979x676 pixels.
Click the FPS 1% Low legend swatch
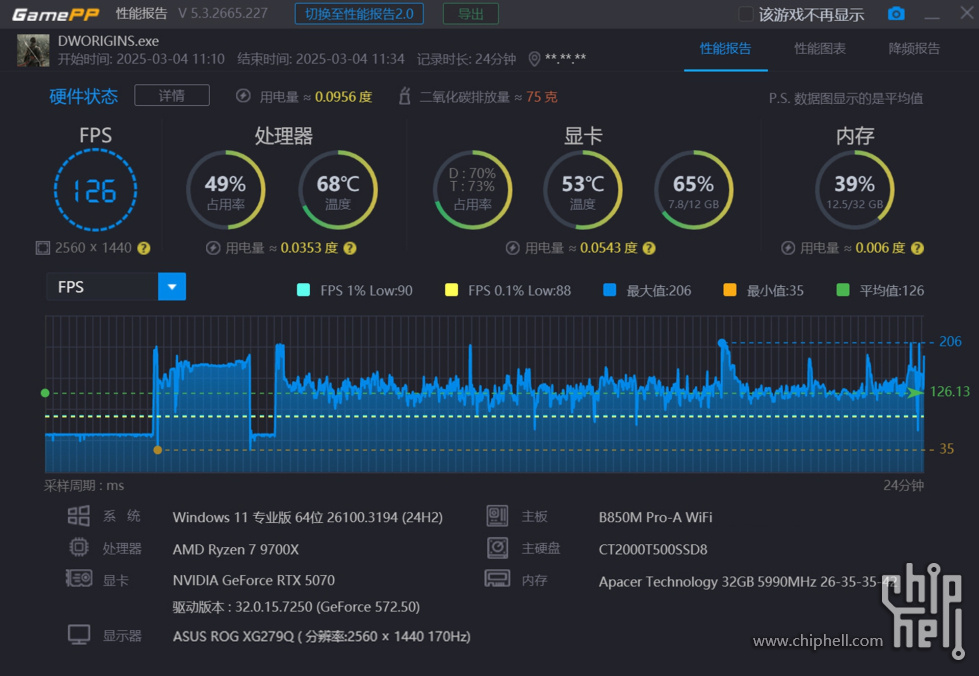[303, 290]
